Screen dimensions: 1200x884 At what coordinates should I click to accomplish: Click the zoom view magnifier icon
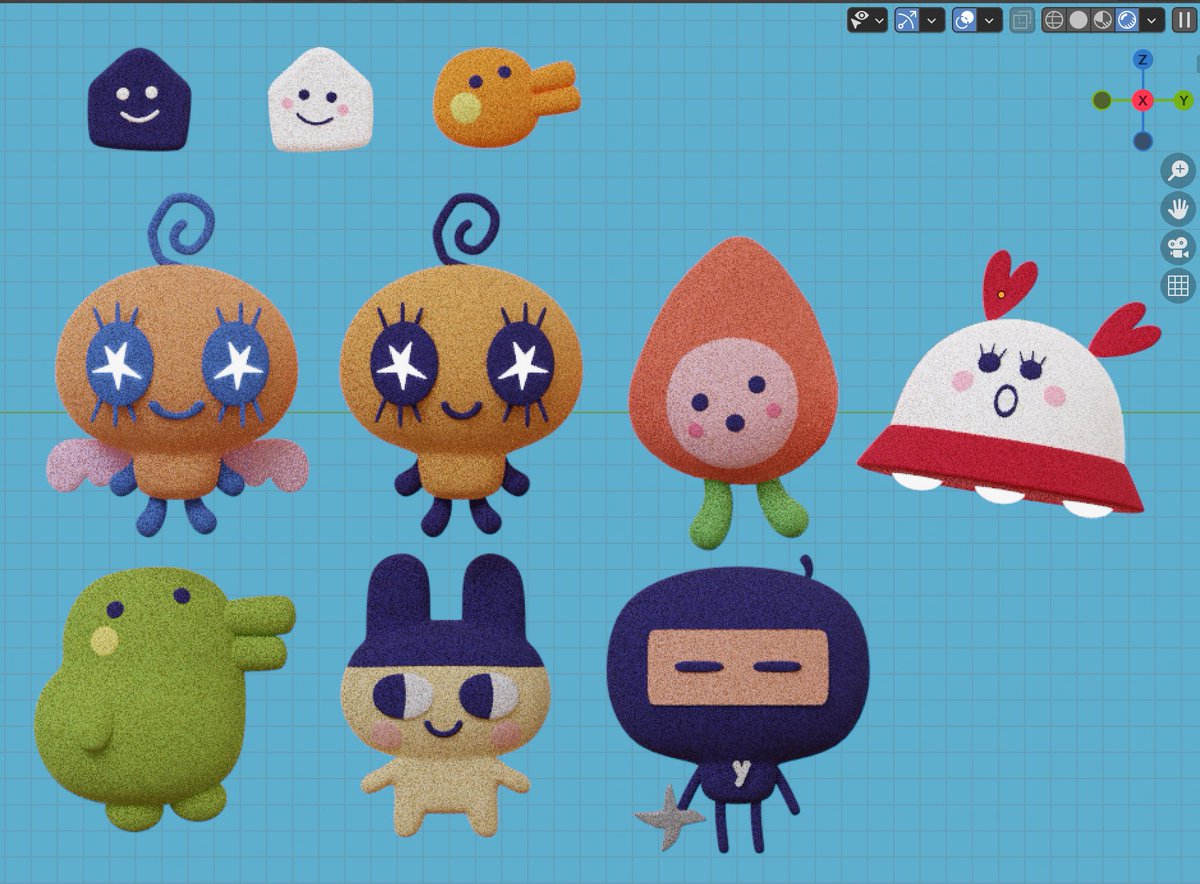coord(1178,171)
